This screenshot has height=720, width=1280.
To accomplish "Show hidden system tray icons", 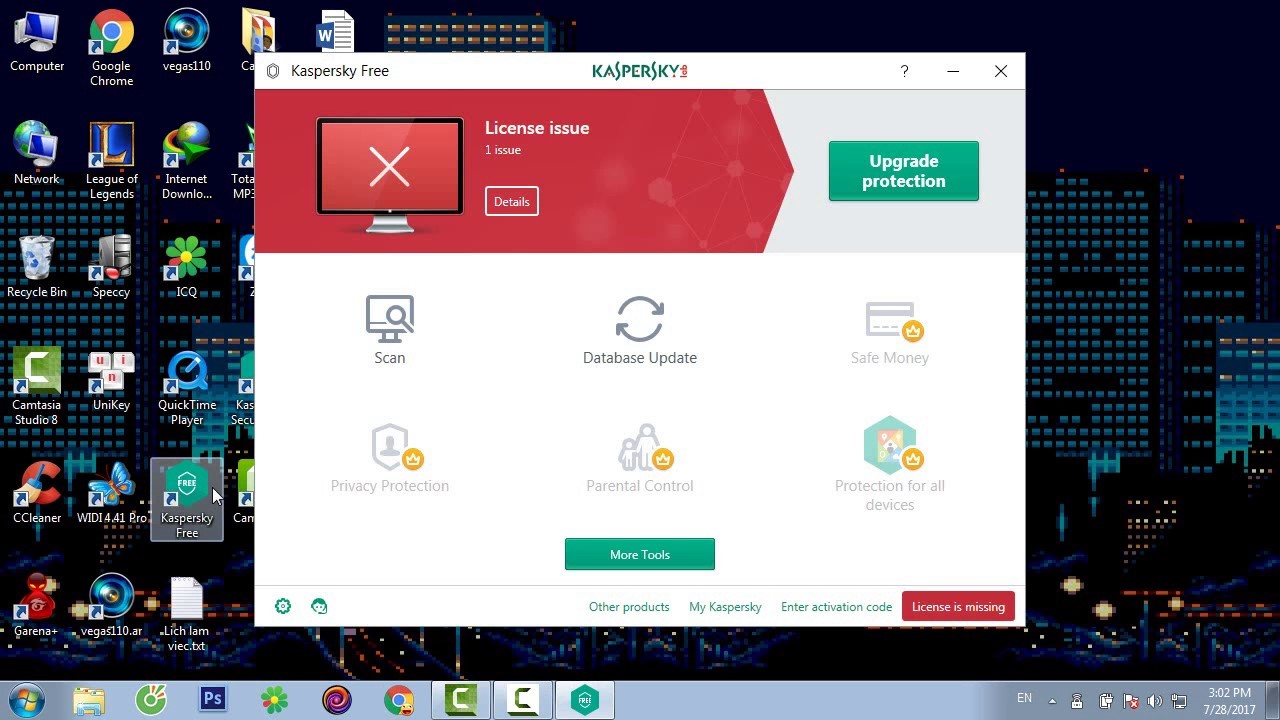I will point(1052,700).
